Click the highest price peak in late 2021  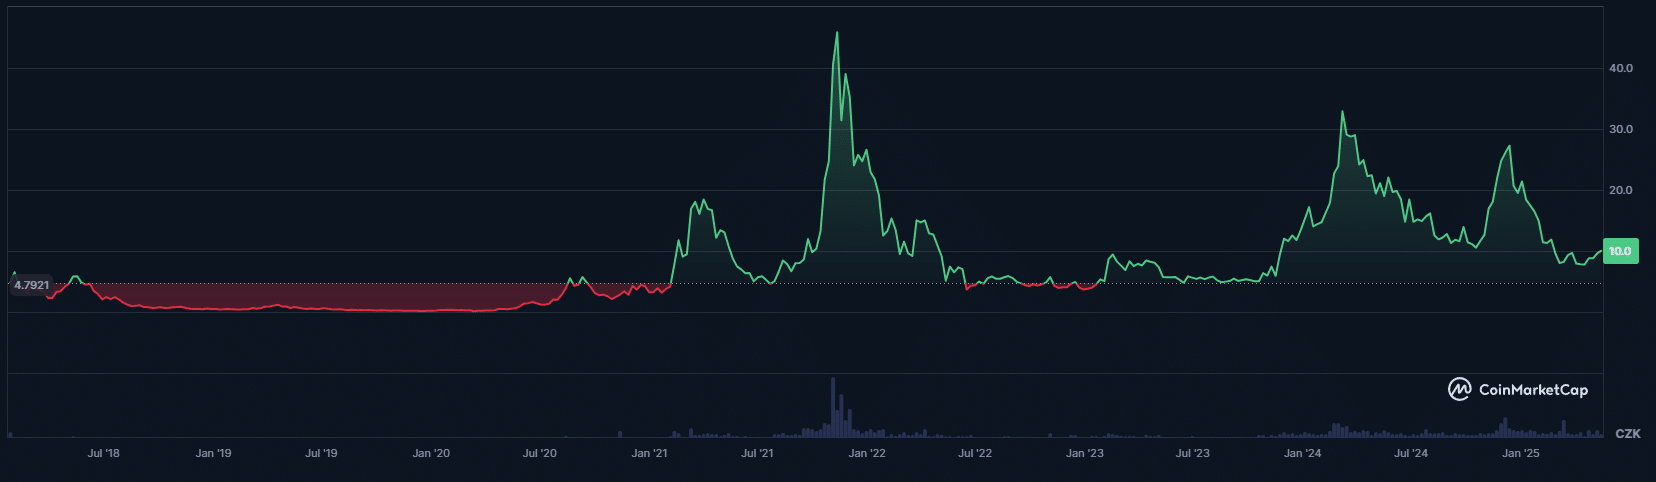837,33
